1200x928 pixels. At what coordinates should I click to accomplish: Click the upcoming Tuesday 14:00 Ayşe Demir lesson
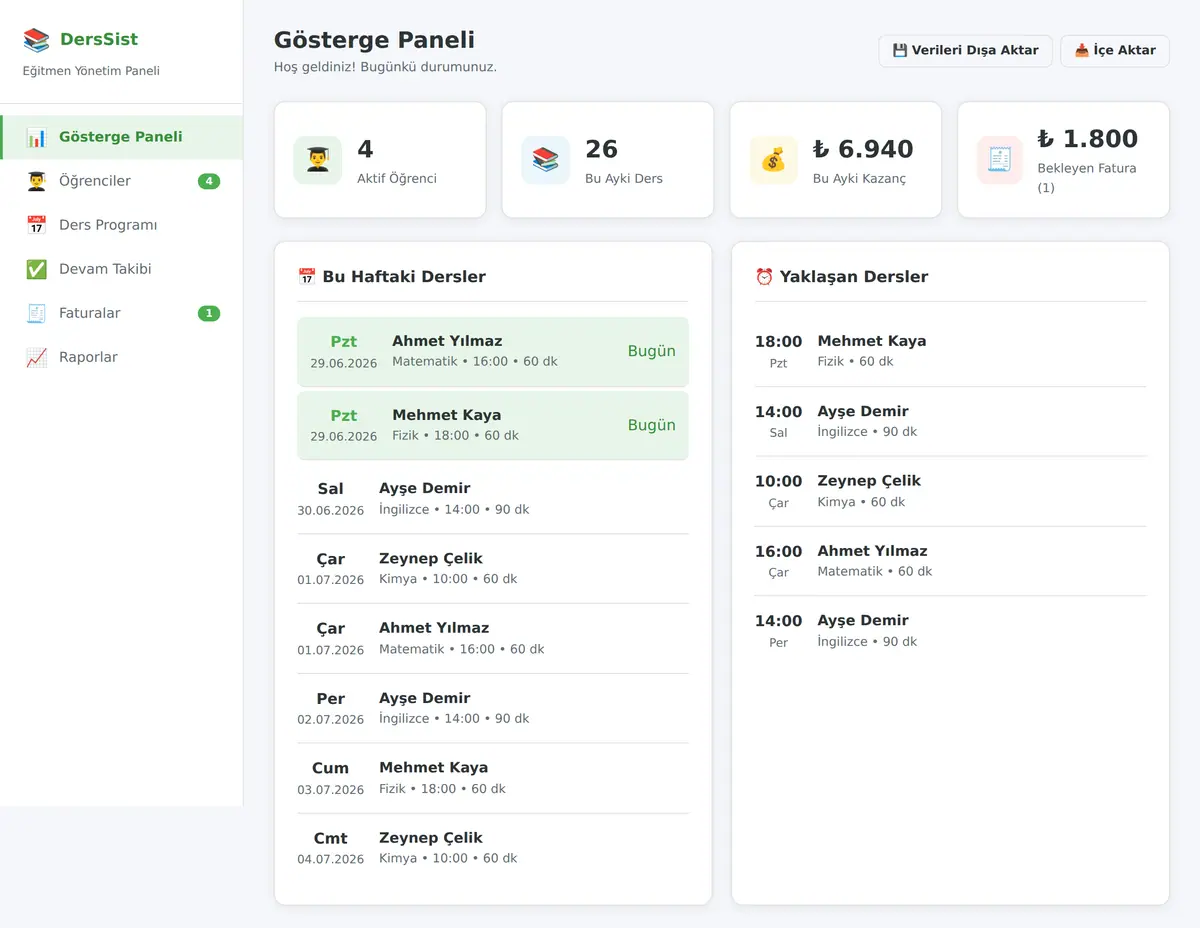pos(951,421)
